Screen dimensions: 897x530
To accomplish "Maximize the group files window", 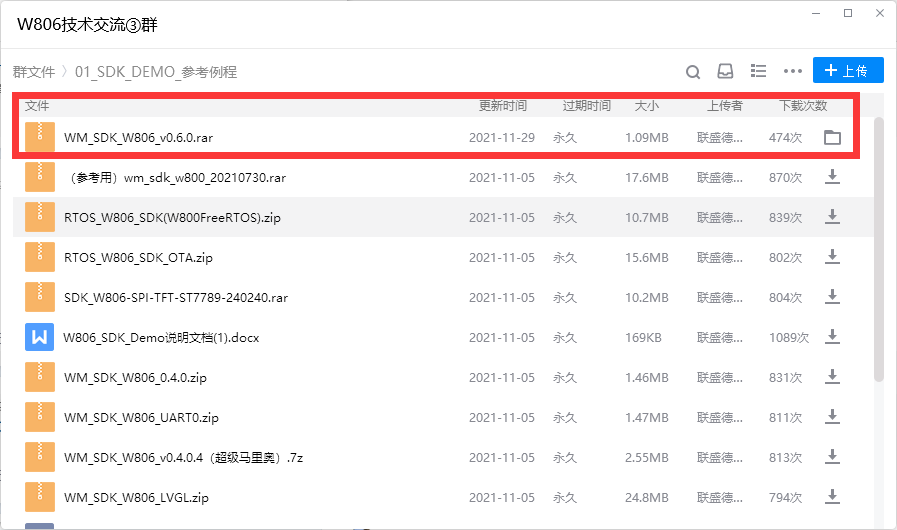I will (848, 13).
